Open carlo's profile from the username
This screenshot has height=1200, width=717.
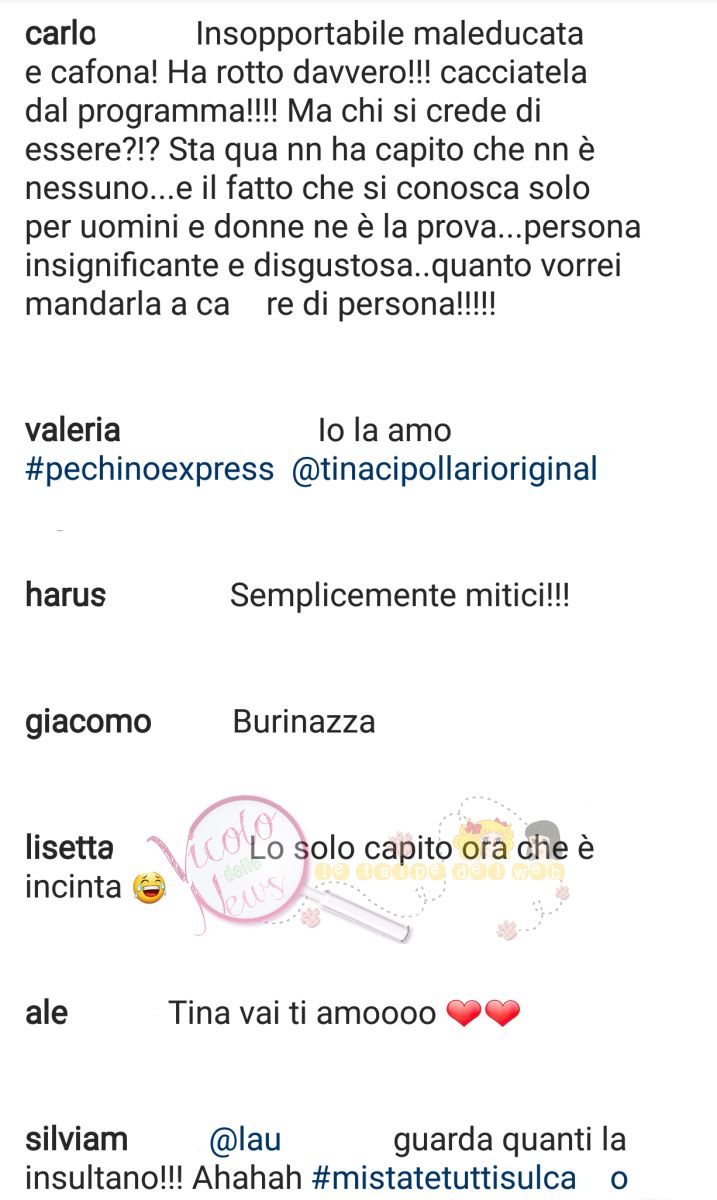click(60, 33)
